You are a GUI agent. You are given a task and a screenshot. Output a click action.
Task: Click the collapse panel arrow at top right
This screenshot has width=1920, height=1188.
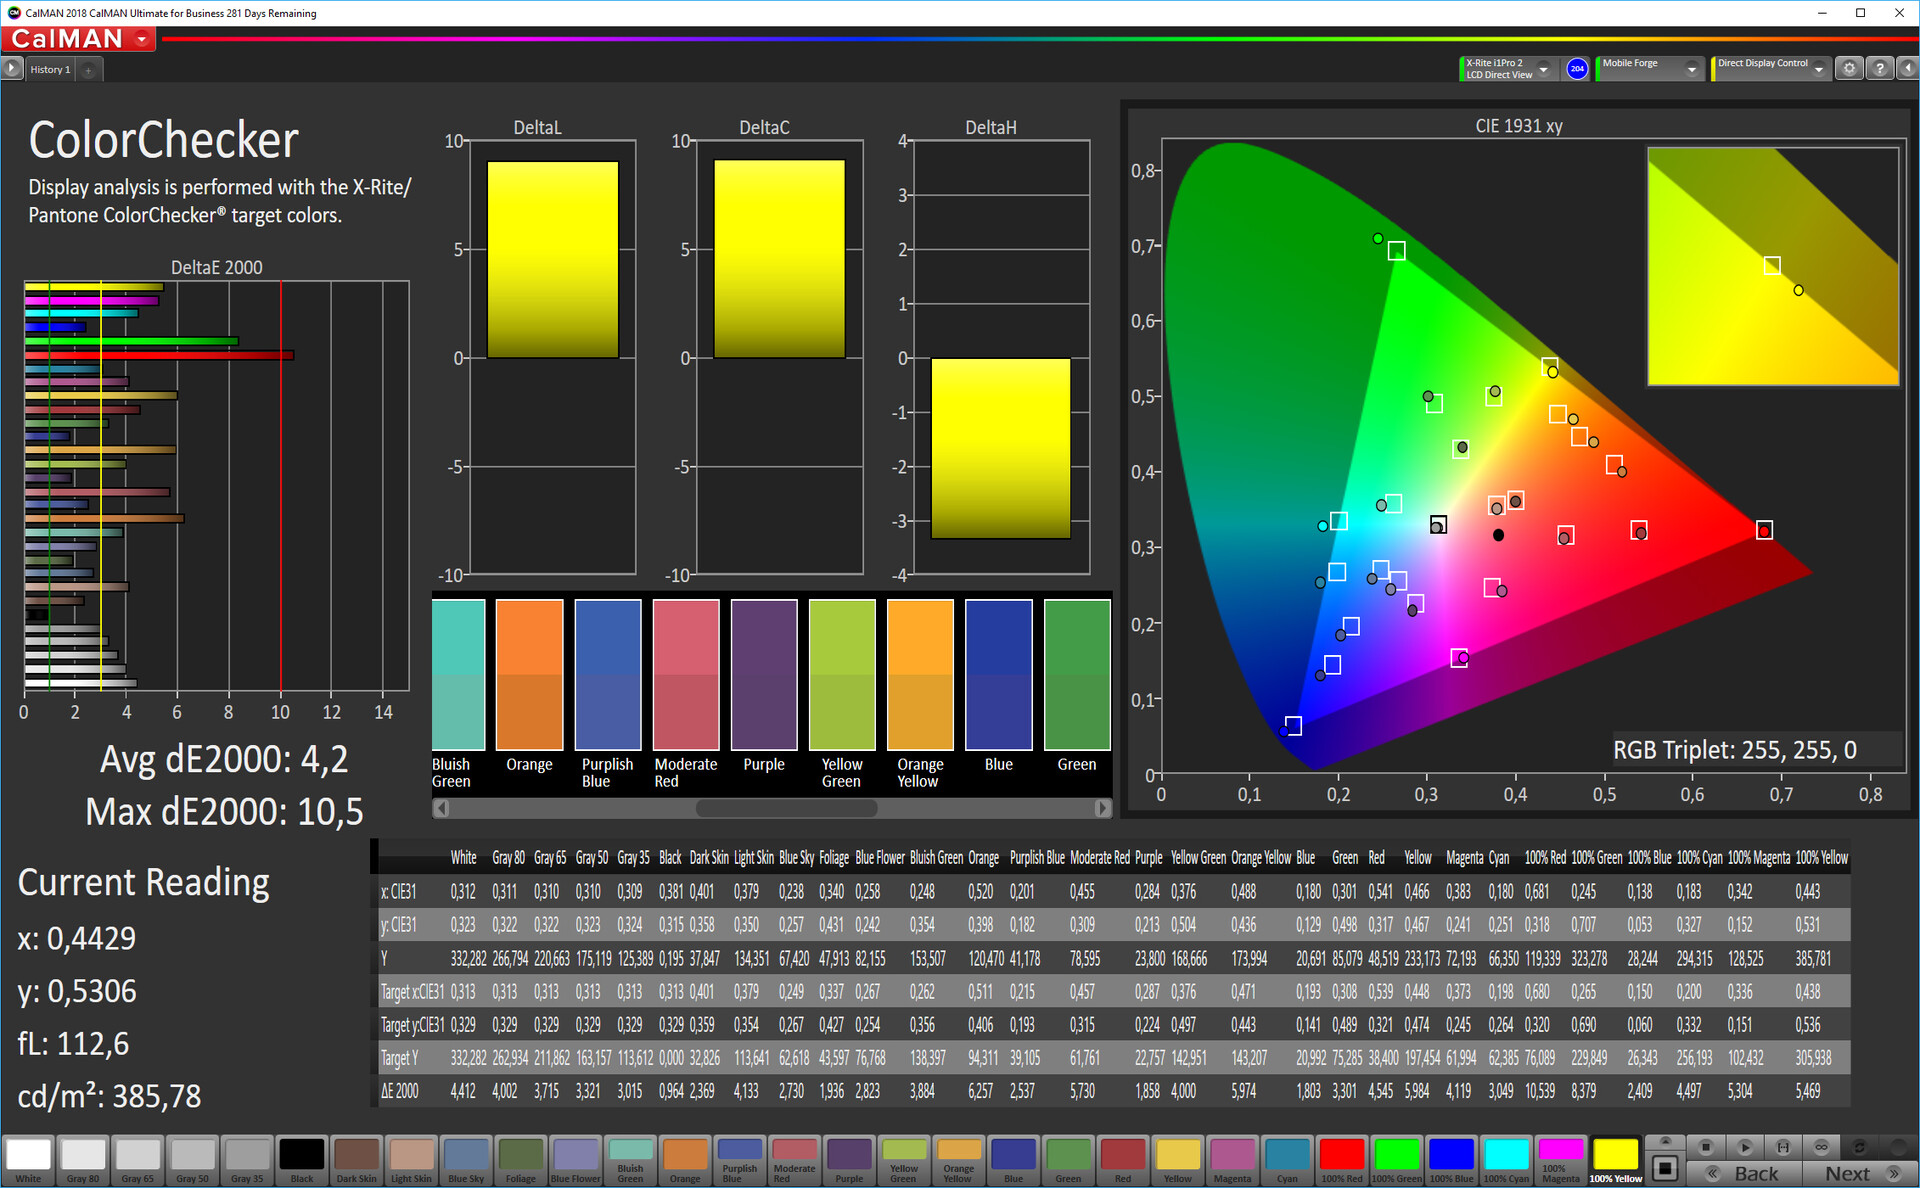click(1907, 69)
